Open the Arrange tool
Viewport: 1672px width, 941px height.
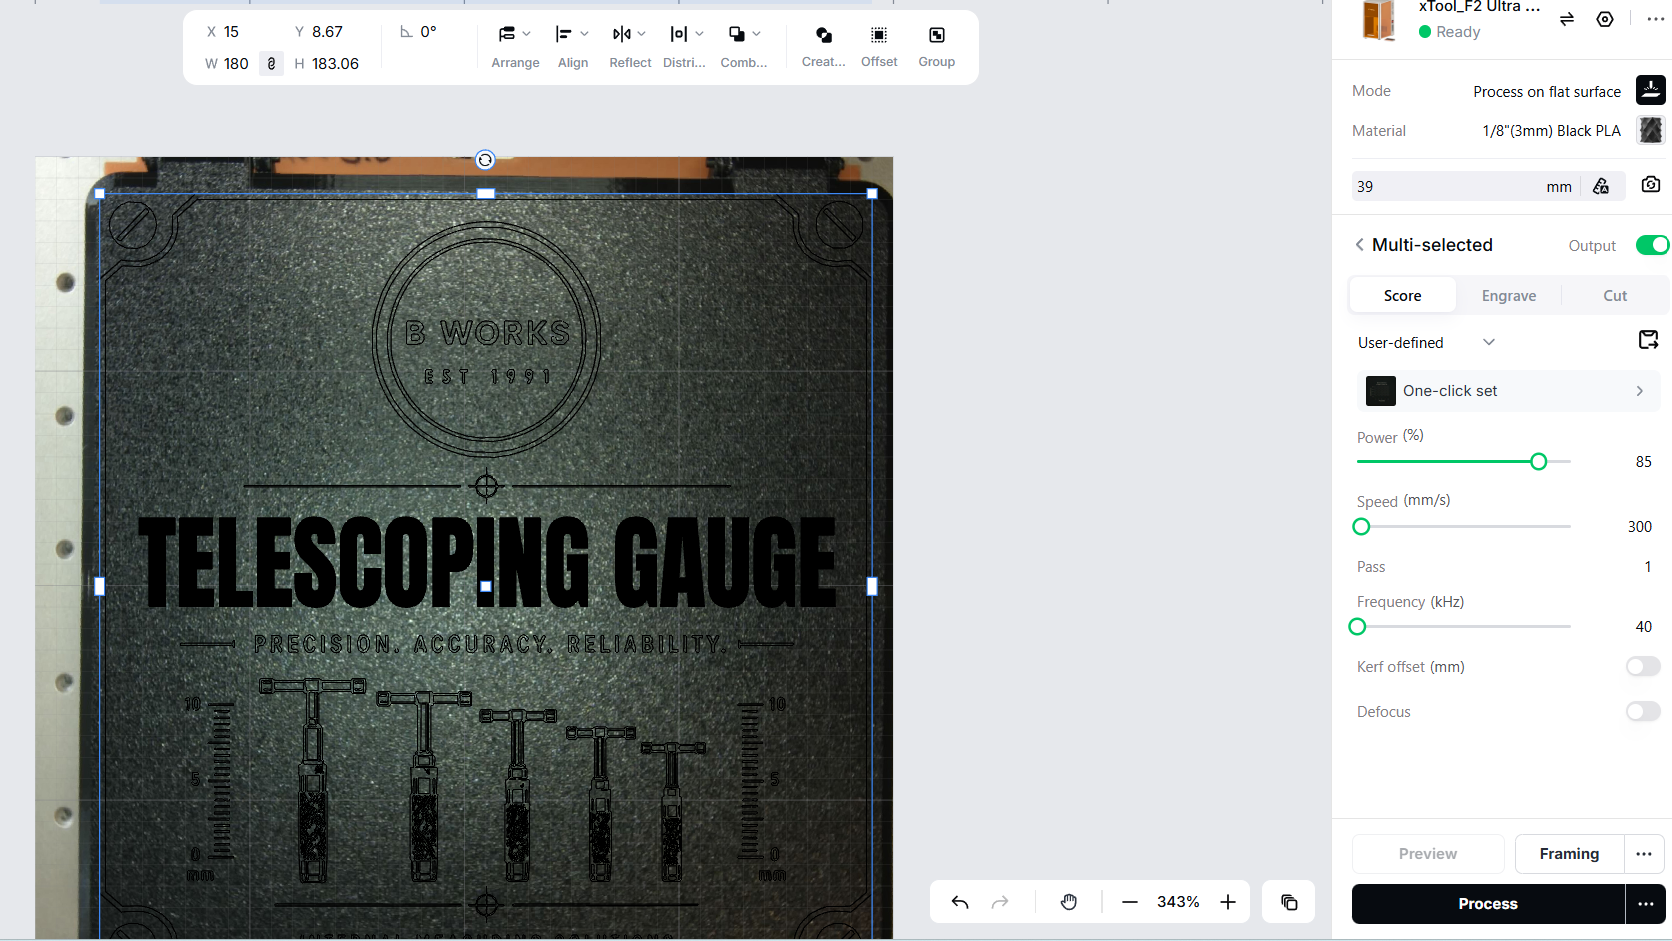[515, 47]
